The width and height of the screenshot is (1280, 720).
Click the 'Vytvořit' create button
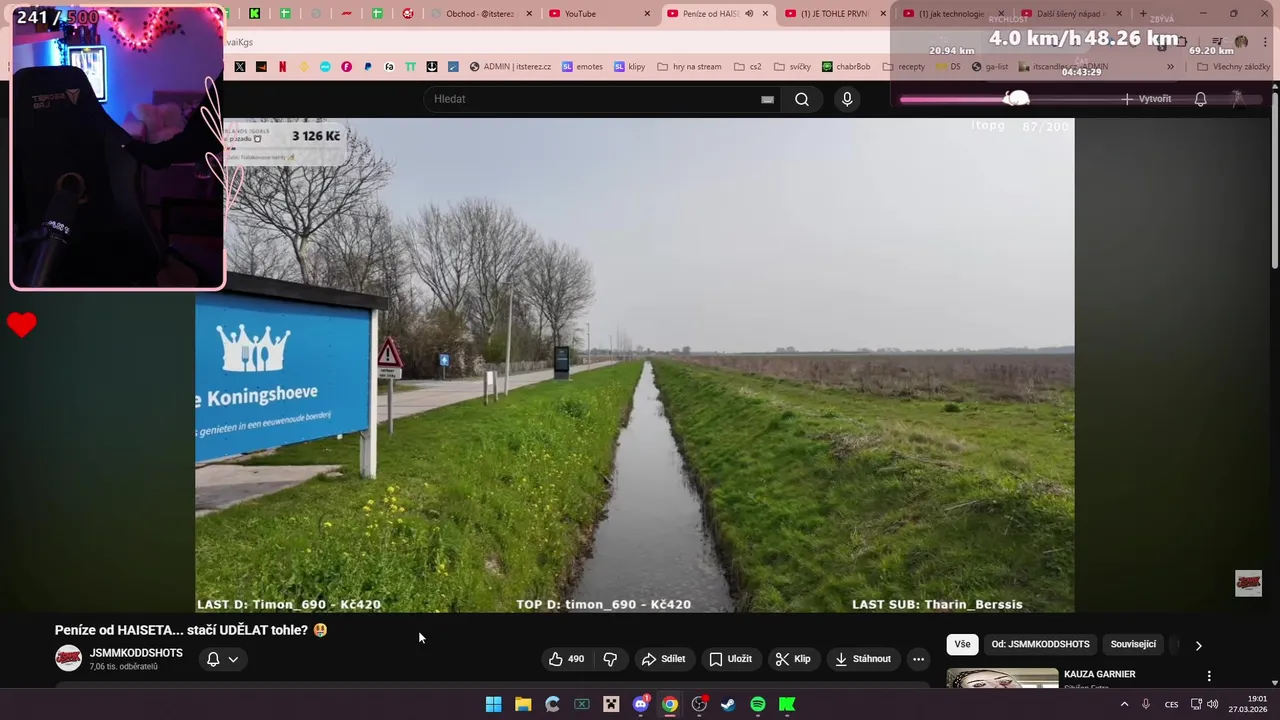(x=1146, y=99)
